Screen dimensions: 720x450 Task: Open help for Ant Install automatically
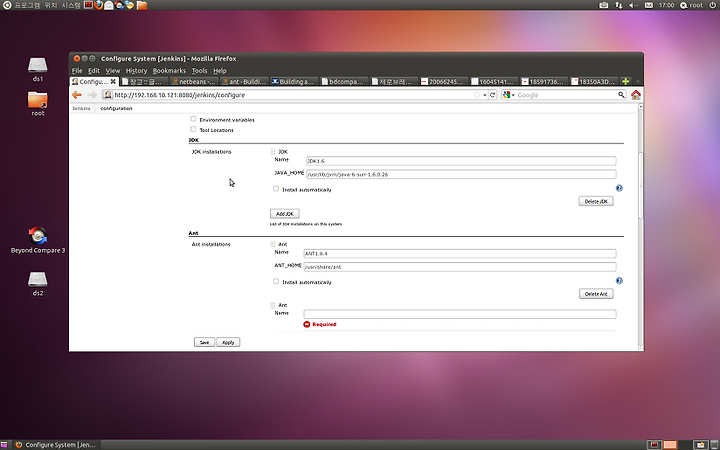pos(619,281)
